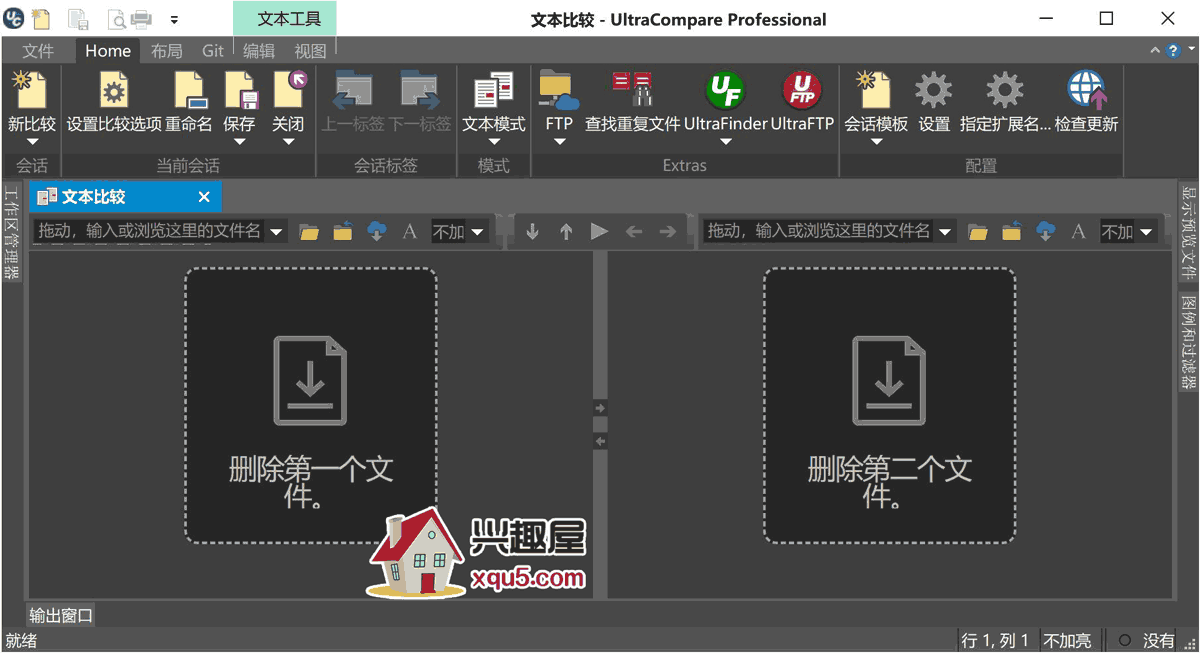Expand the 文本模式 dropdown arrow

coord(494,142)
